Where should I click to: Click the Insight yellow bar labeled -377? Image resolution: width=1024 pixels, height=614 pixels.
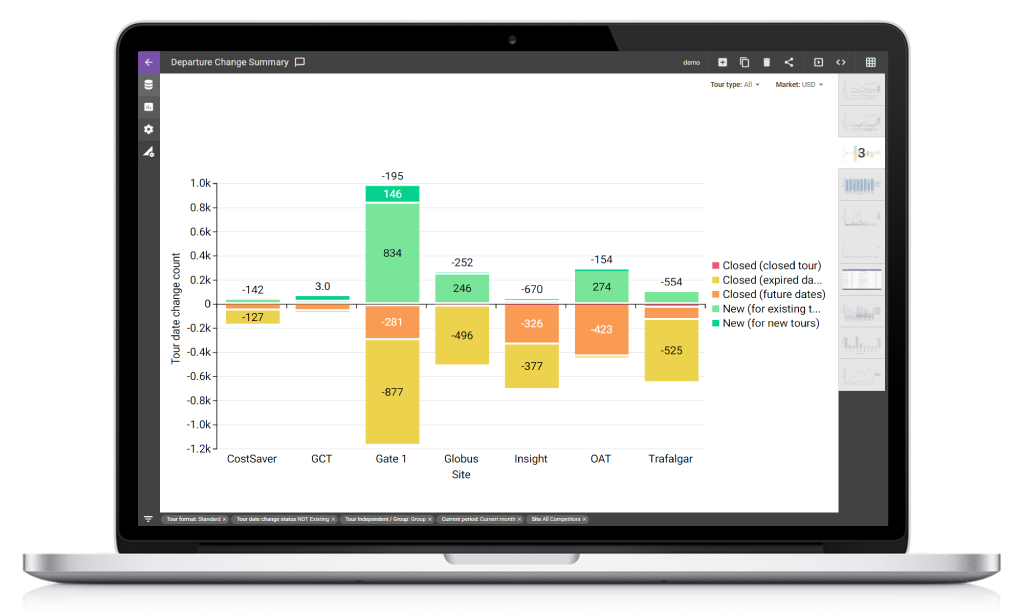click(x=532, y=366)
